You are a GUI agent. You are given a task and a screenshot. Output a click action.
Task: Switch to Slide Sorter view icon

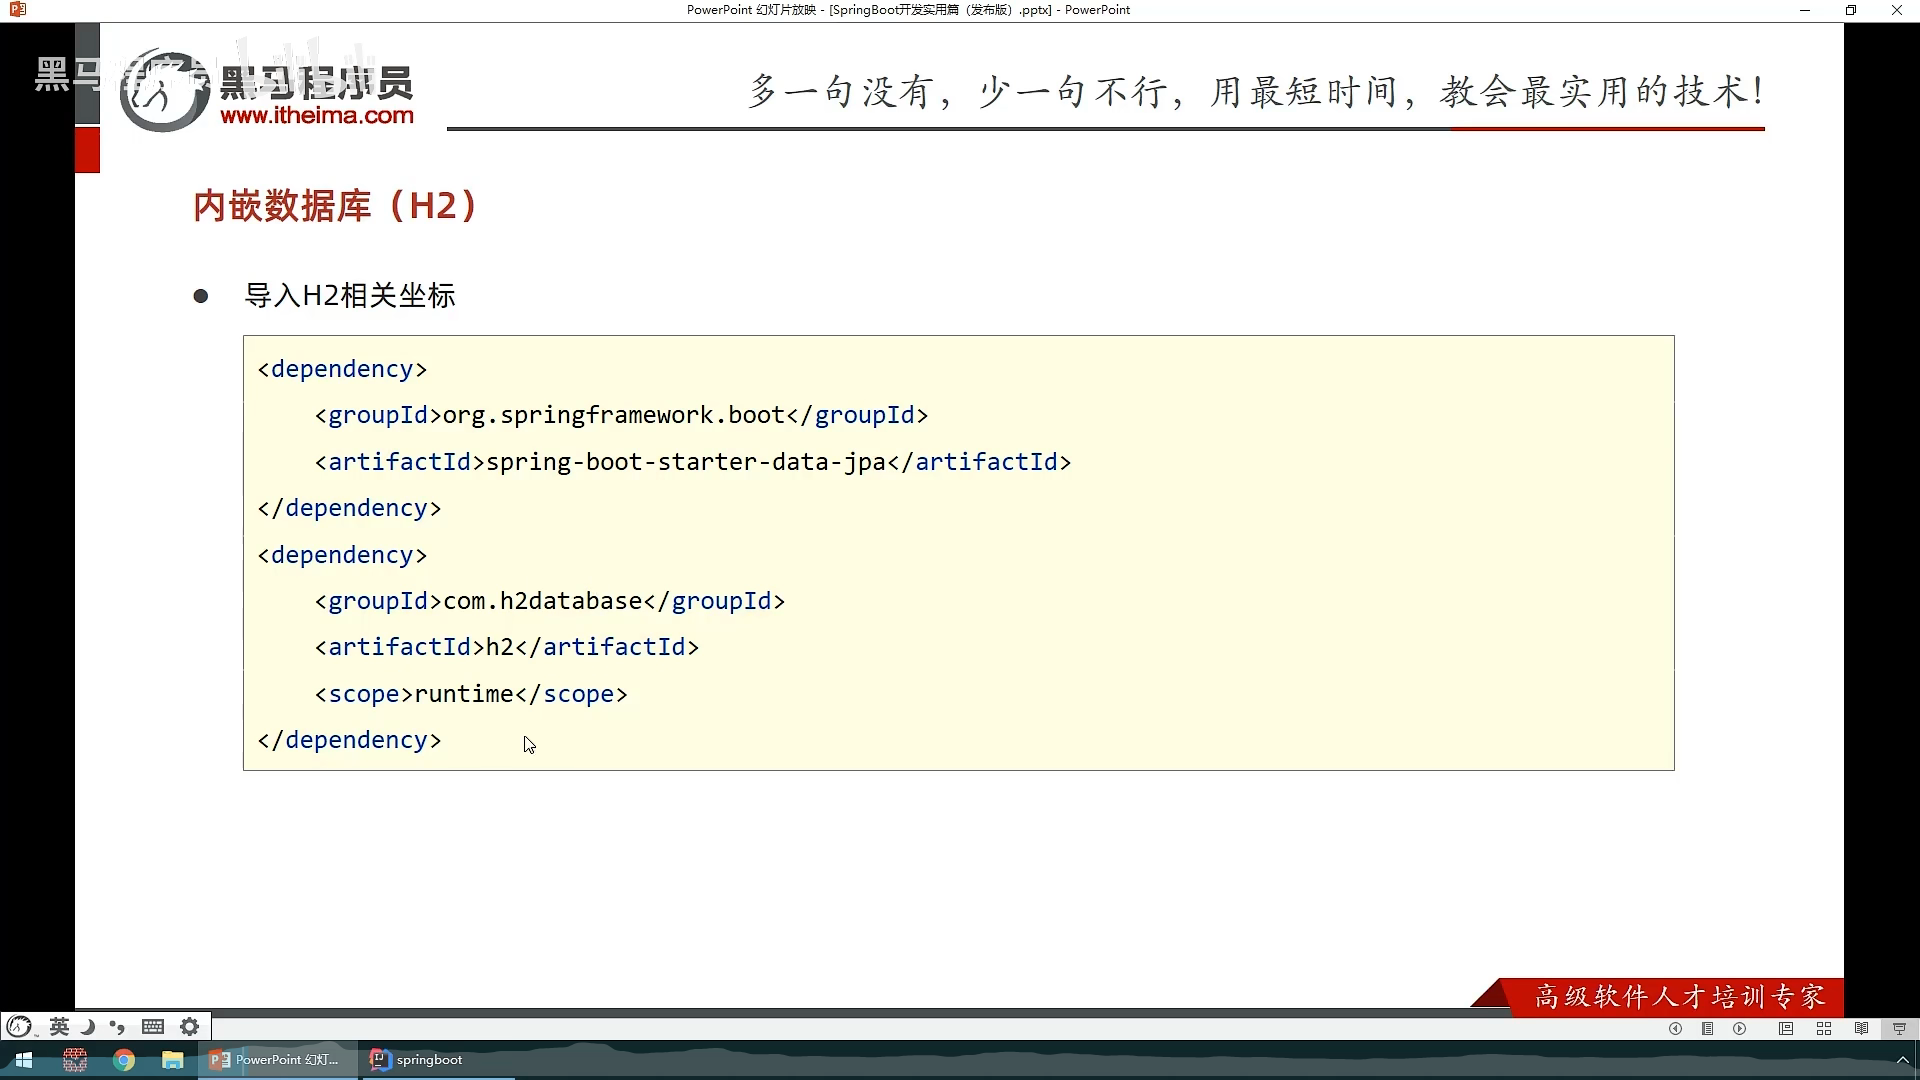(1824, 1029)
